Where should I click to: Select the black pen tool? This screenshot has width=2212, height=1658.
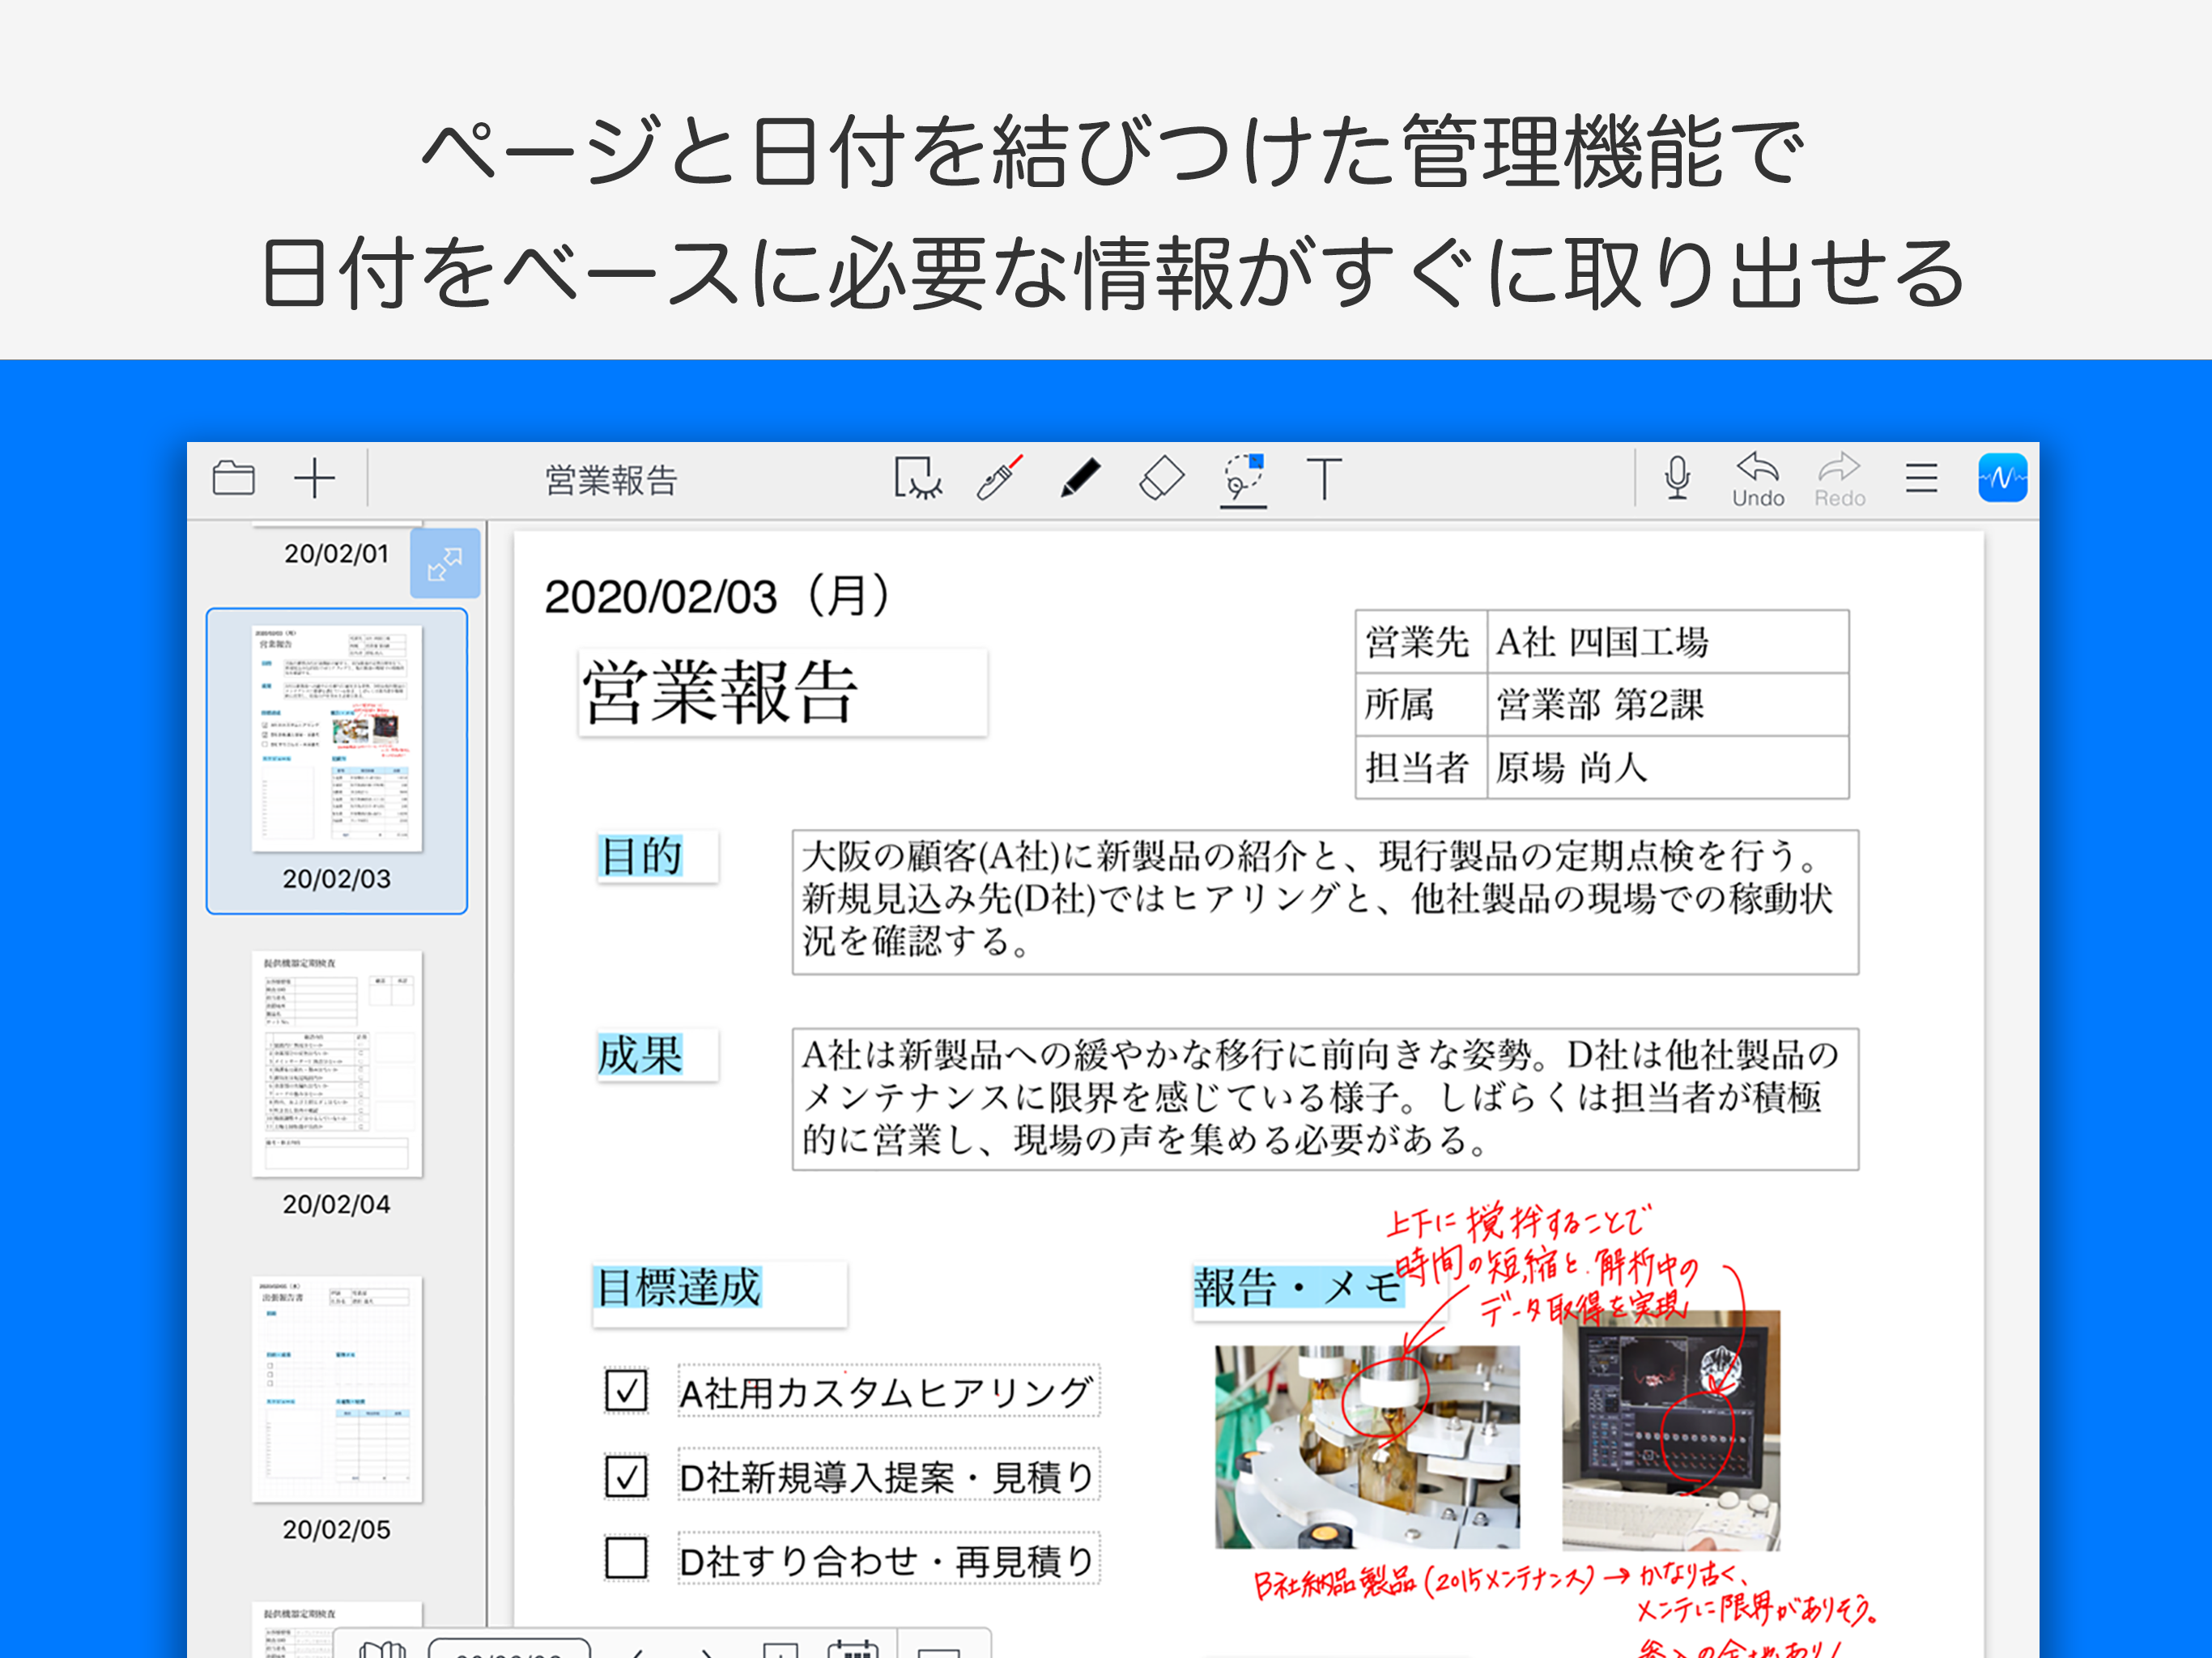coord(1080,478)
